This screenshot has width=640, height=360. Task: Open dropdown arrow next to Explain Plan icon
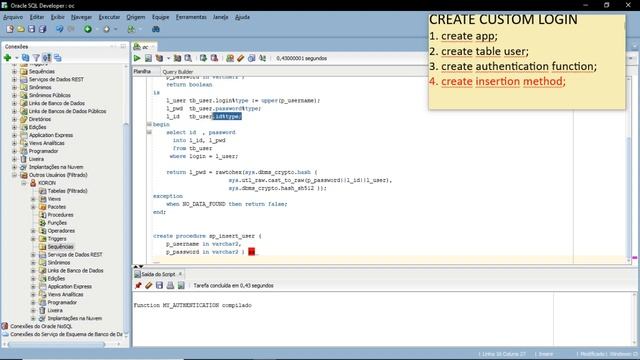168,58
